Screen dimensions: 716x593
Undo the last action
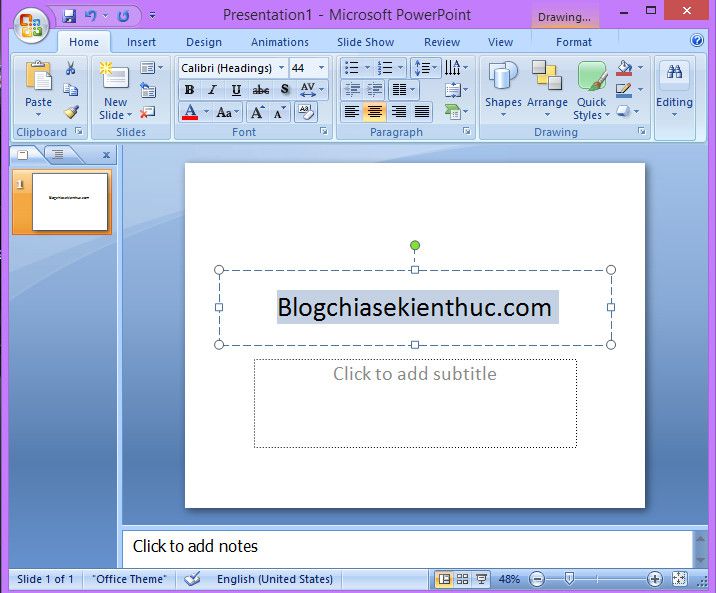[91, 16]
